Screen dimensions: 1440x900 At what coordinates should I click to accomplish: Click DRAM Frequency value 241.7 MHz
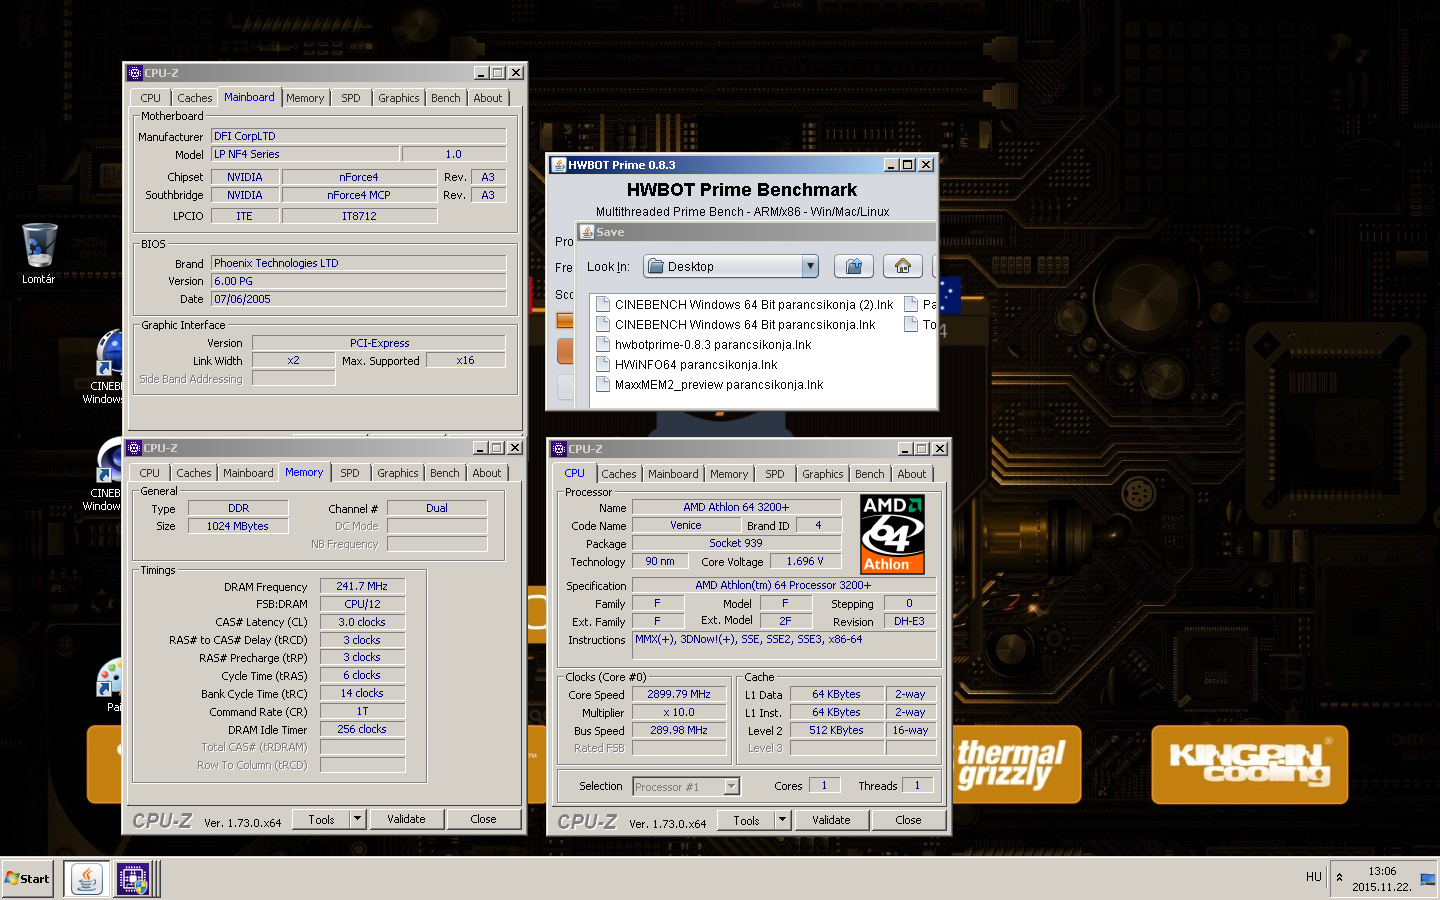[362, 586]
